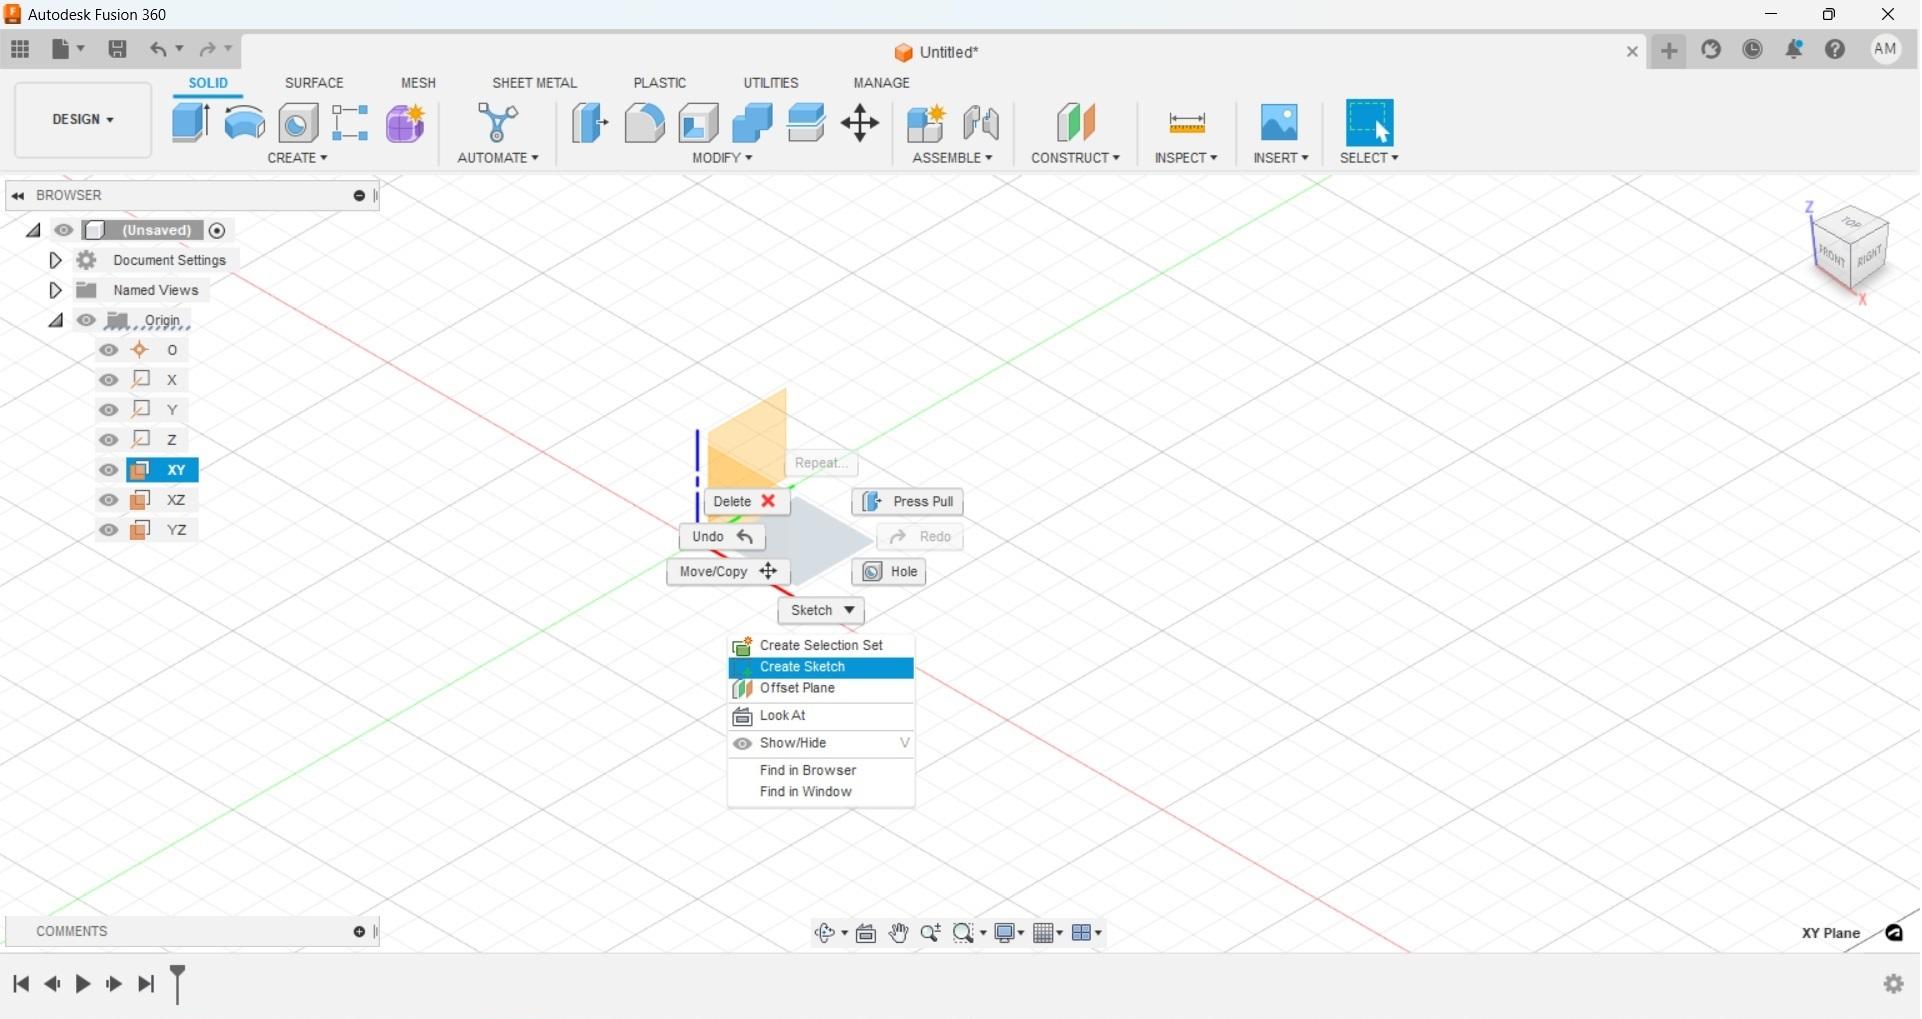Open the notifications bell icon
Screen dimensions: 1922x1019
click(1795, 49)
